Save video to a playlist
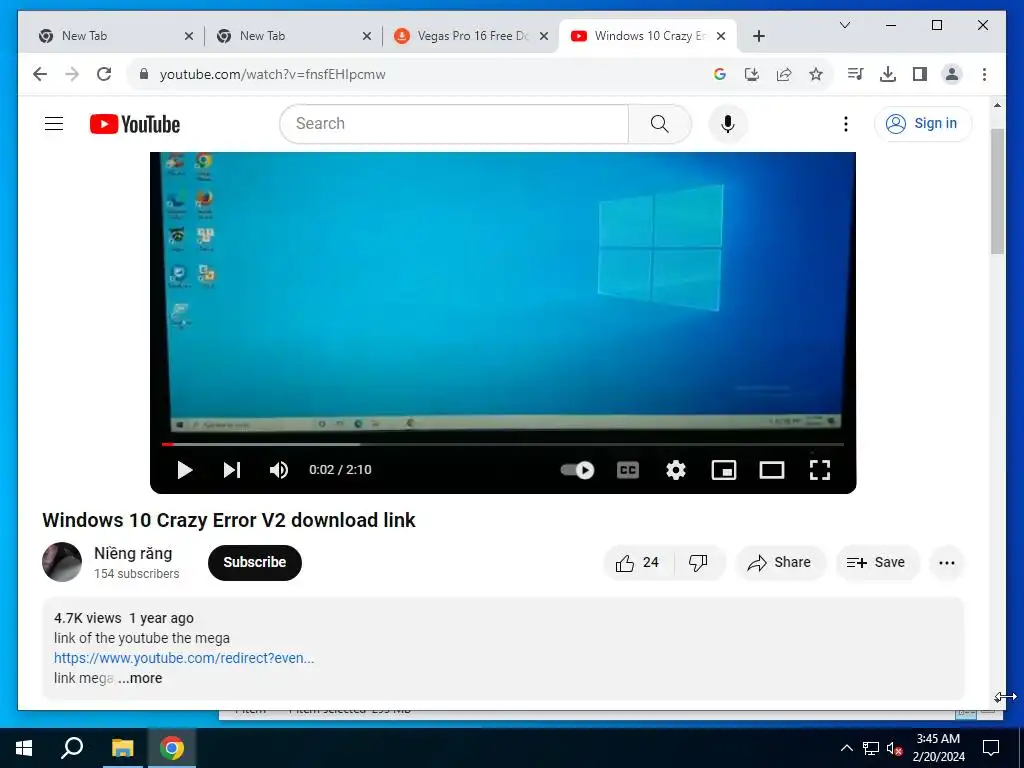 pos(877,562)
